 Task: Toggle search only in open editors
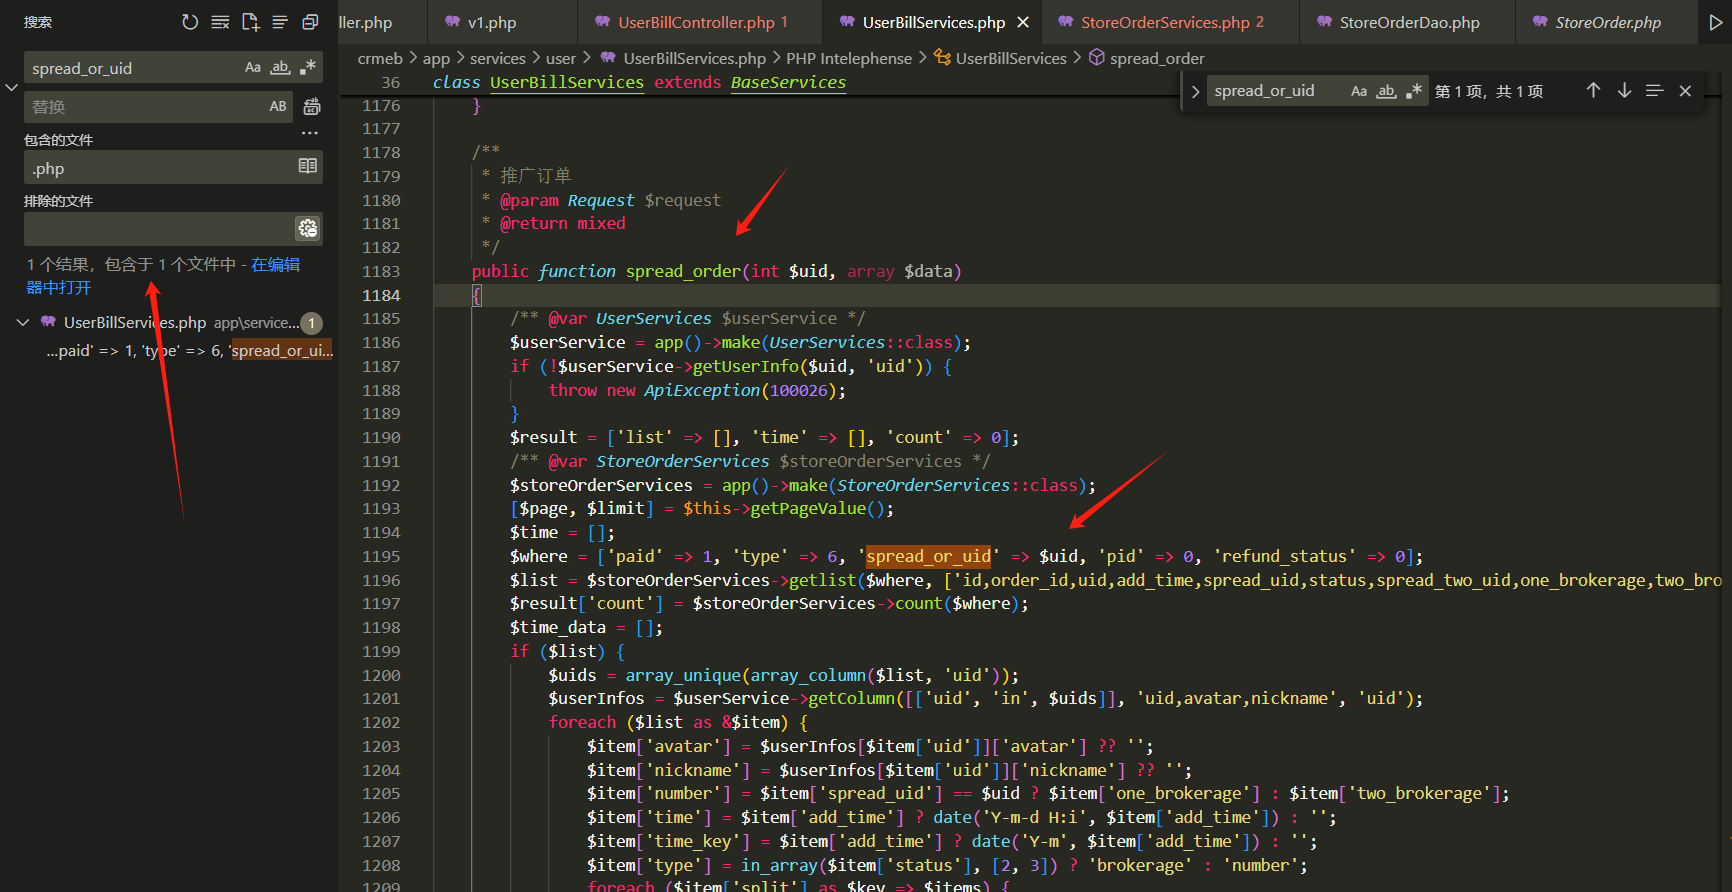pyautogui.click(x=308, y=166)
